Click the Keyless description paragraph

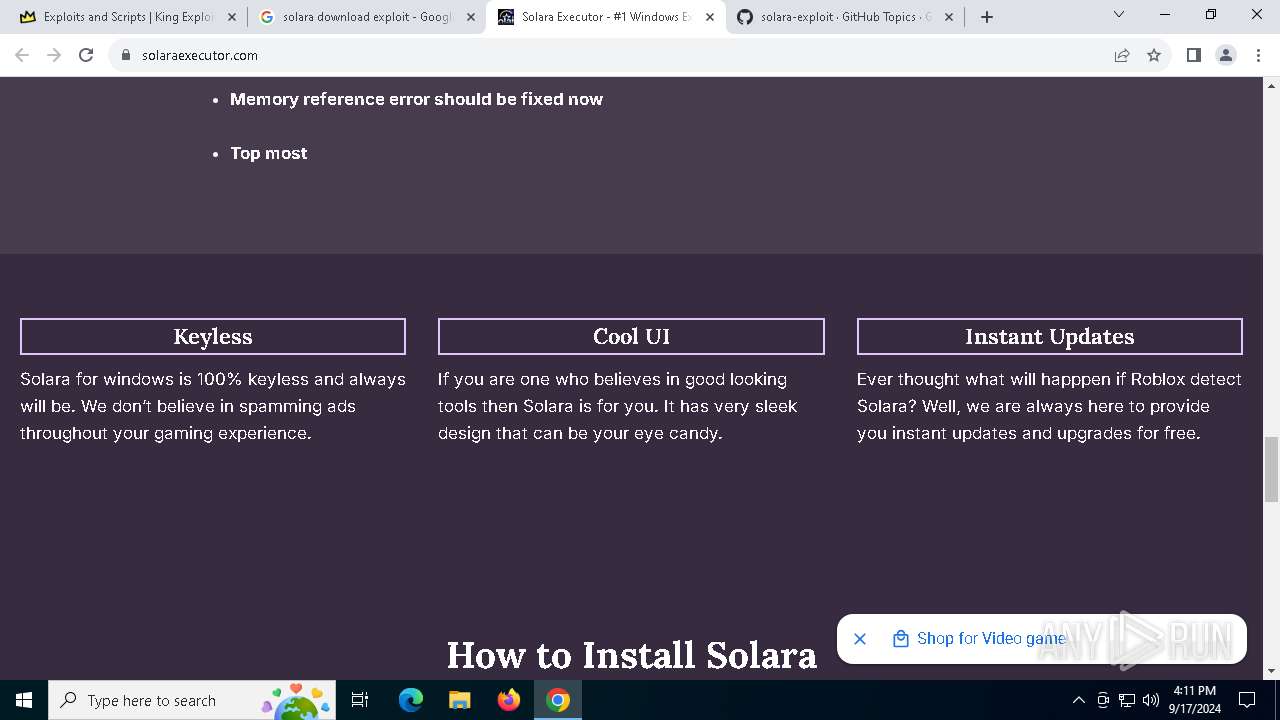point(213,406)
